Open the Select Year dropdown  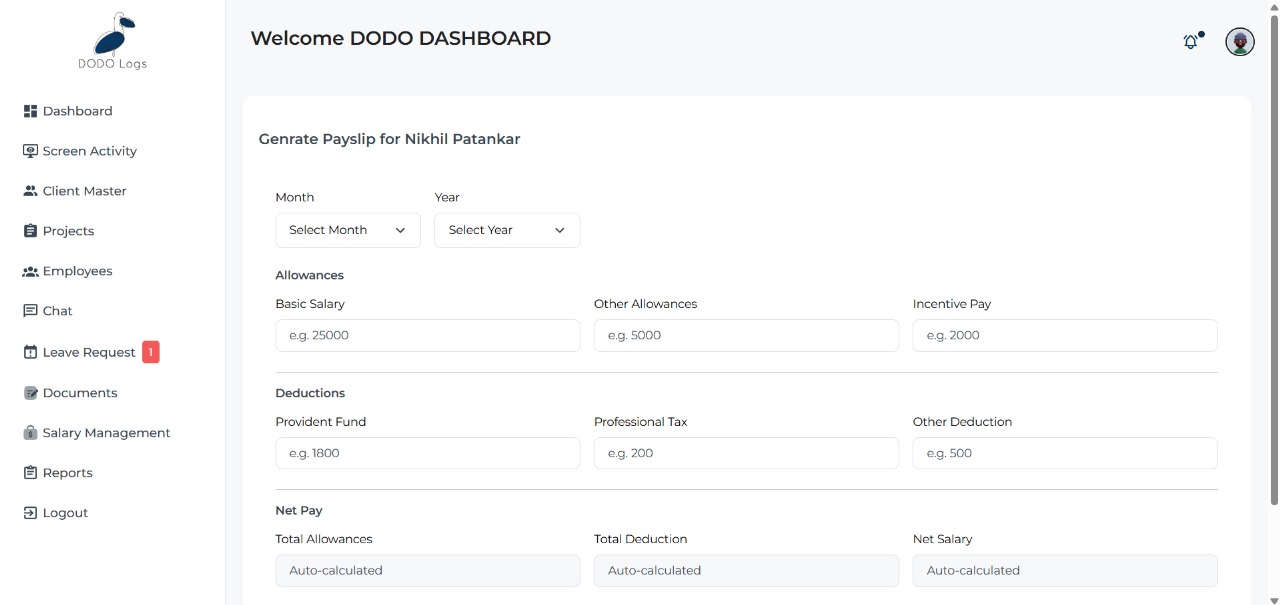click(507, 230)
